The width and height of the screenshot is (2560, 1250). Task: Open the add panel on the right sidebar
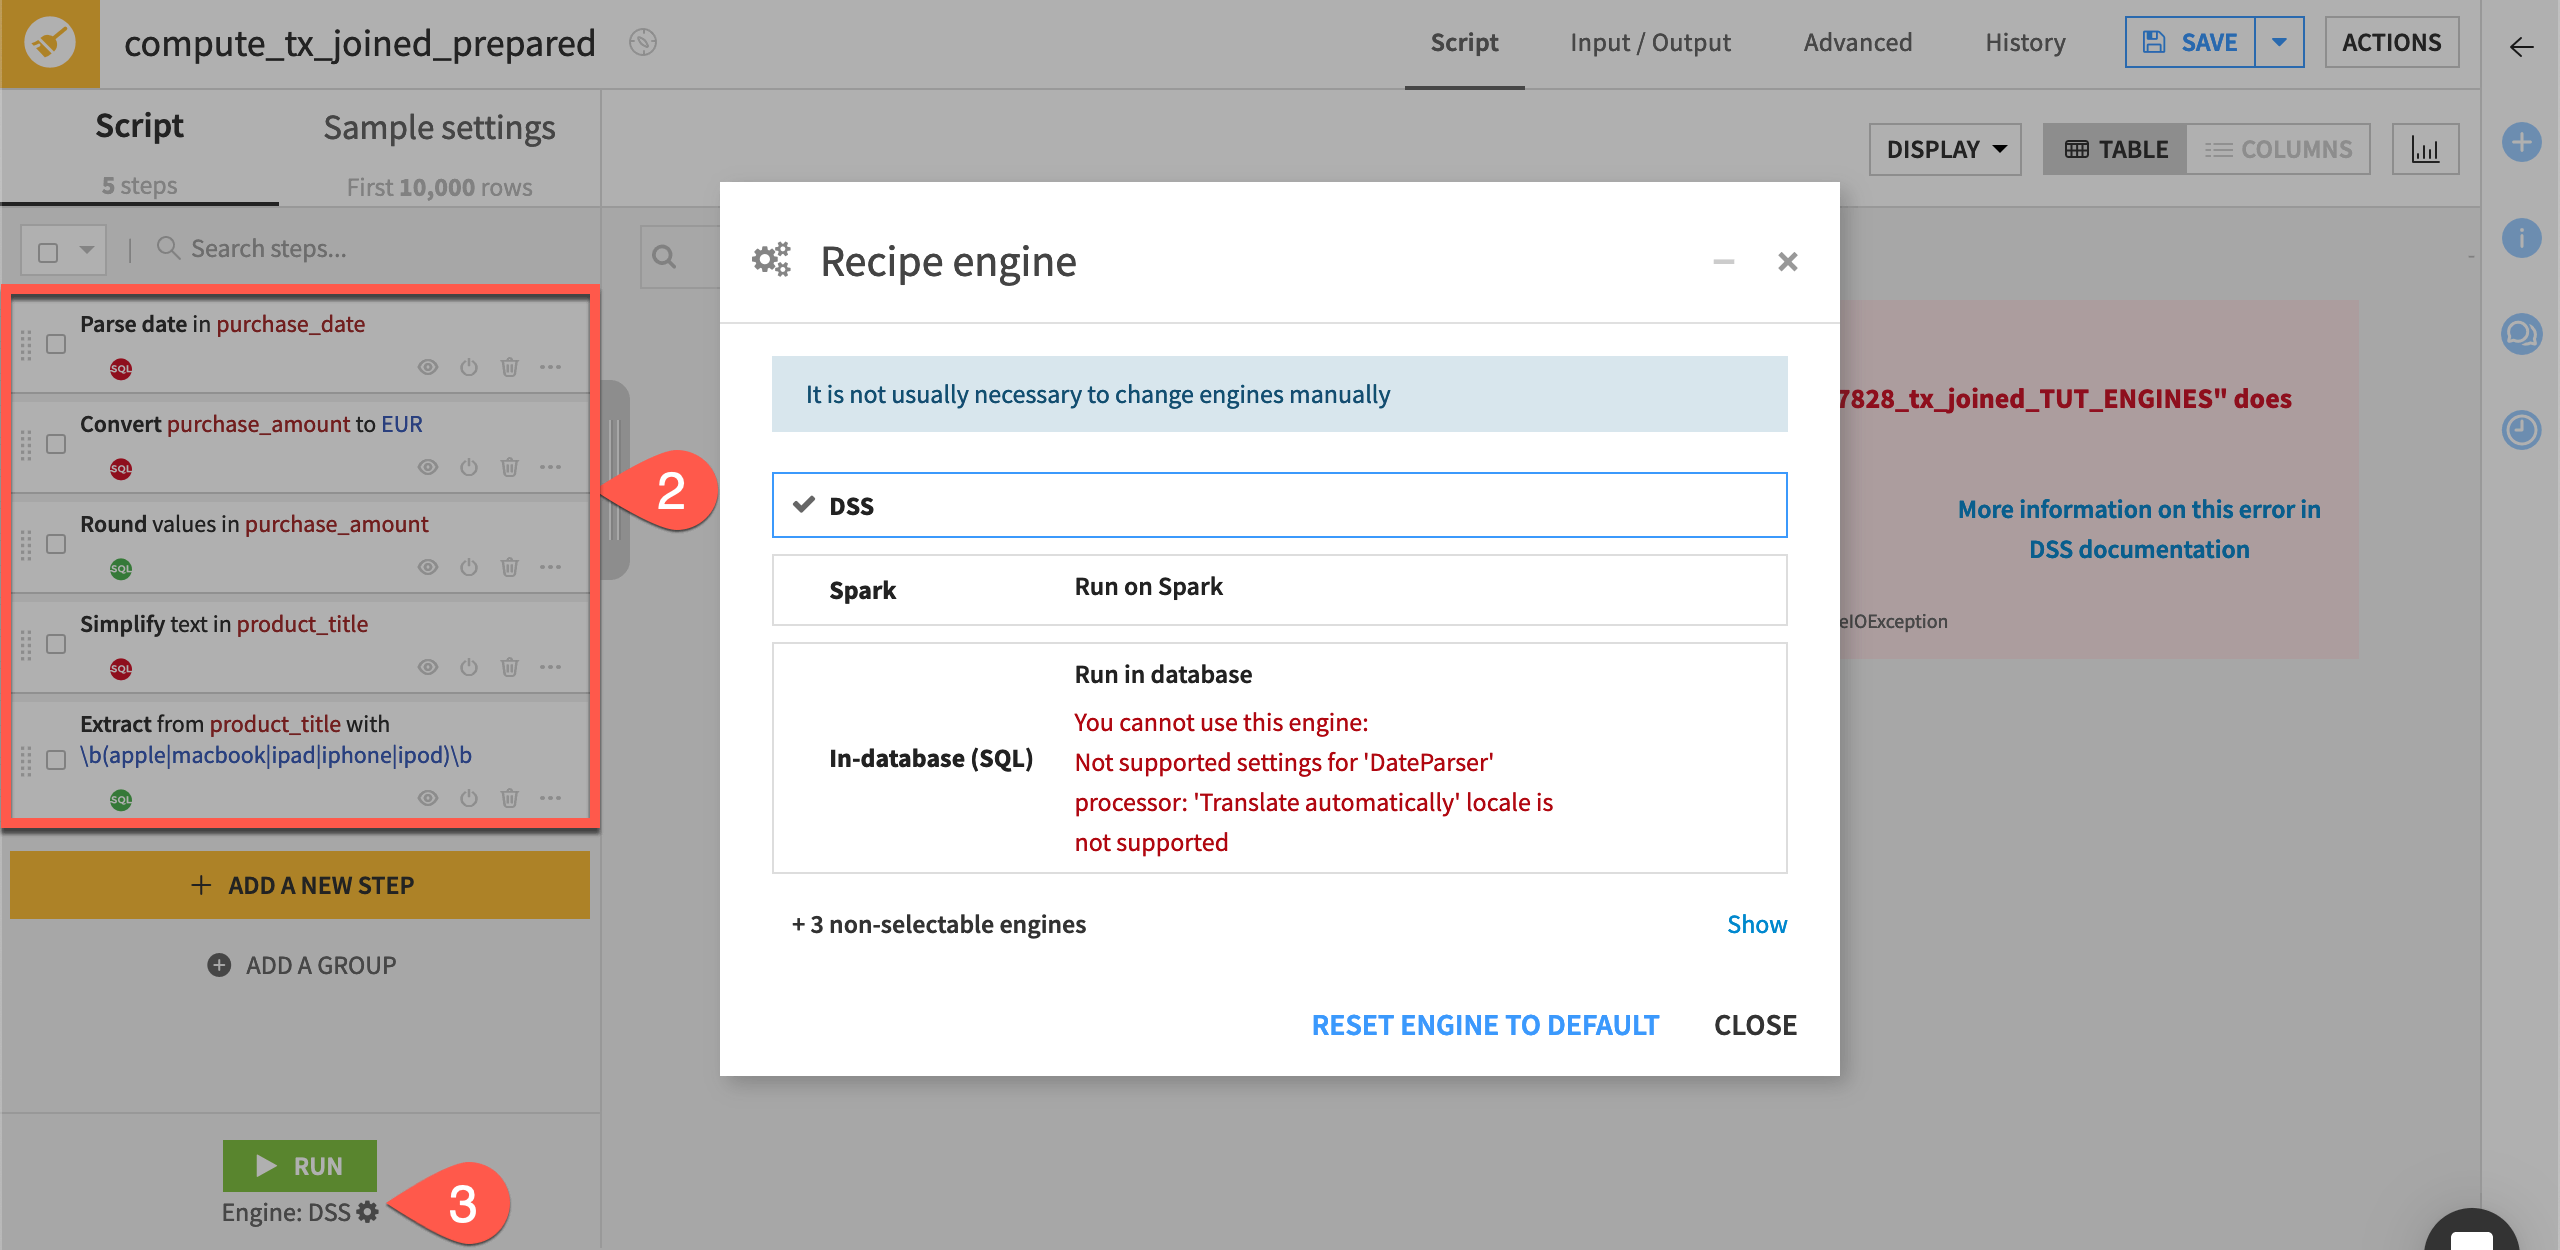2522,142
